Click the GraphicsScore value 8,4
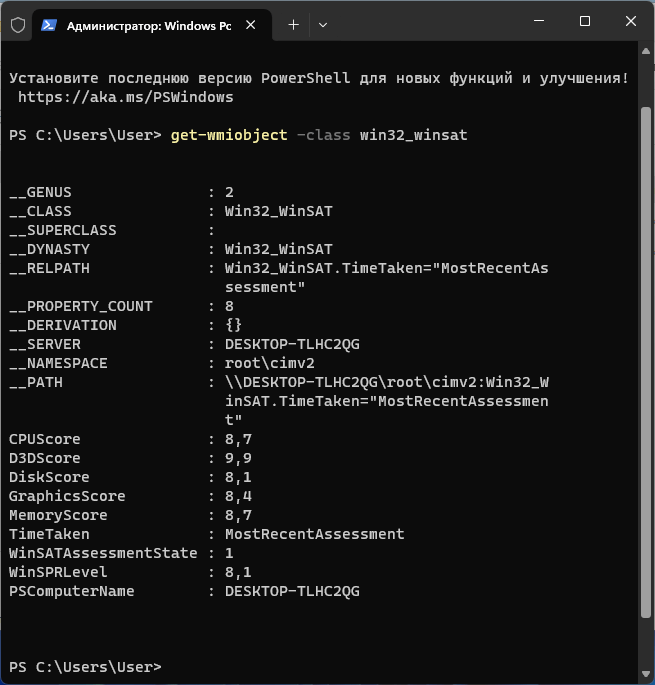655x685 pixels. click(x=237, y=496)
